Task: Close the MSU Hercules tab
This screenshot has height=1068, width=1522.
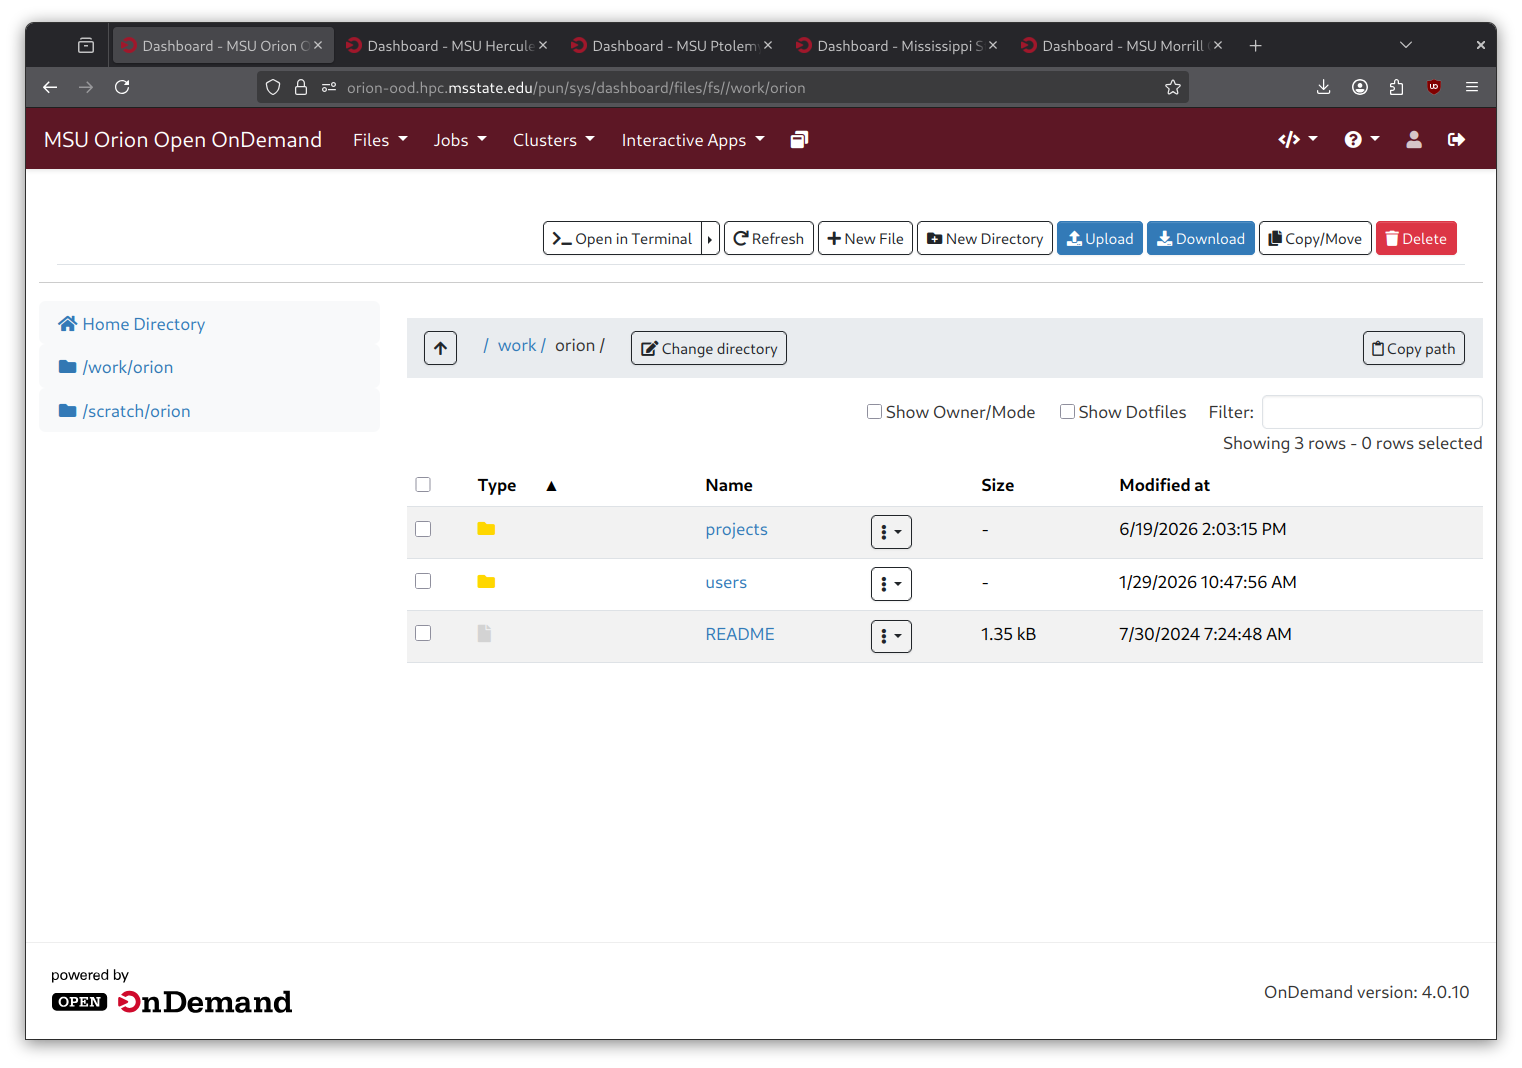Action: 543,46
